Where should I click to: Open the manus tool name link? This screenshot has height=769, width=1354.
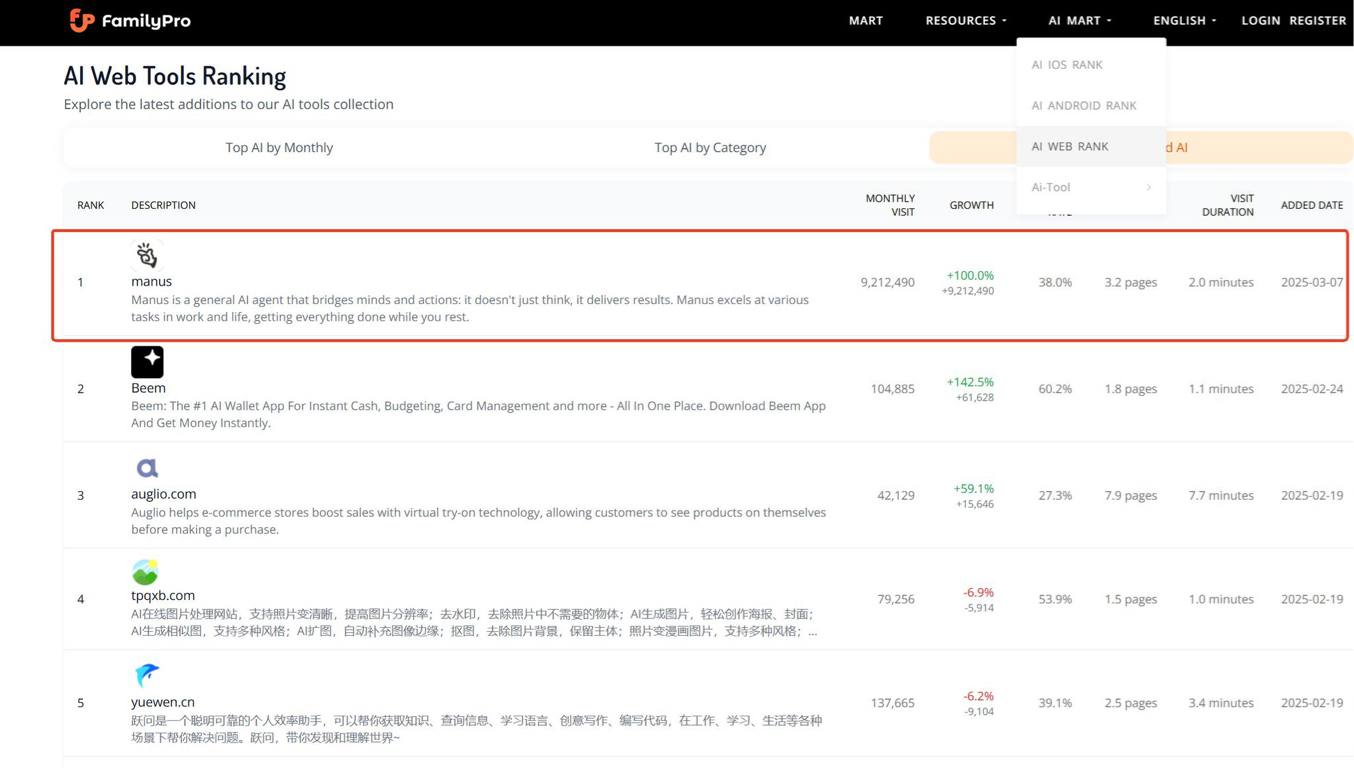(x=151, y=281)
